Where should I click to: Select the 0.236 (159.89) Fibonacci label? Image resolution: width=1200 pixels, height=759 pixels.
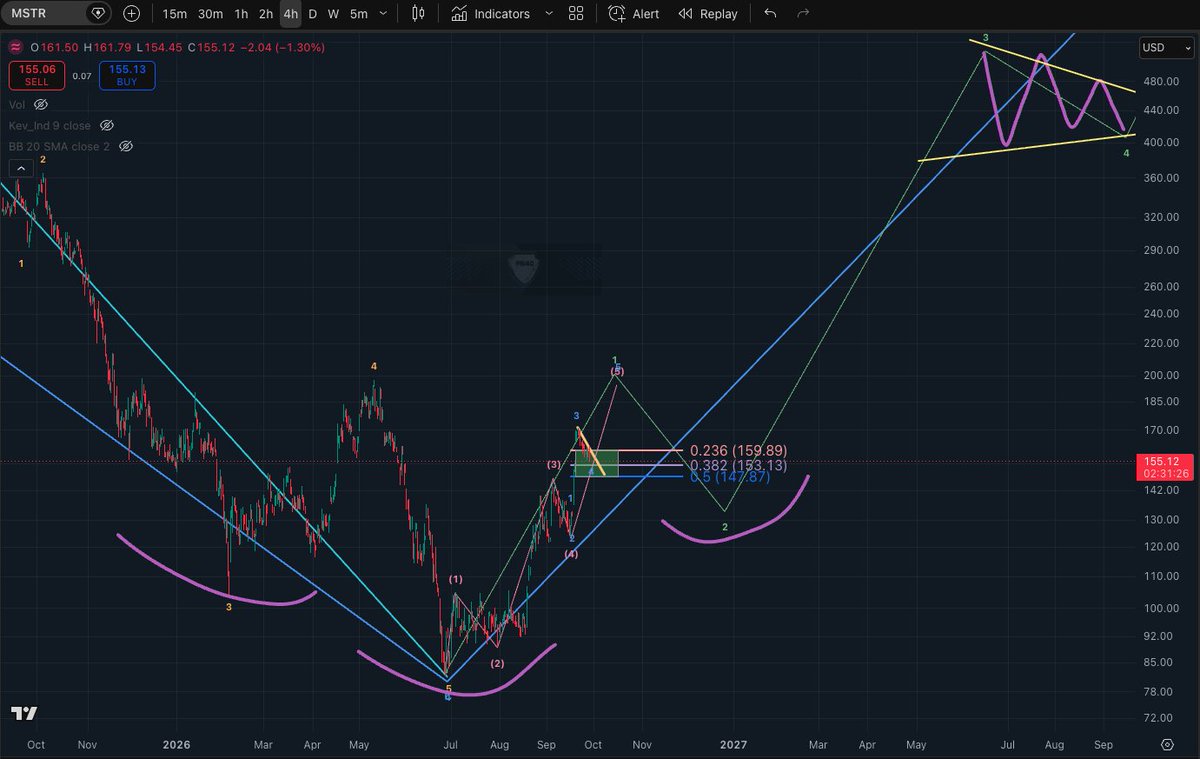[739, 451]
